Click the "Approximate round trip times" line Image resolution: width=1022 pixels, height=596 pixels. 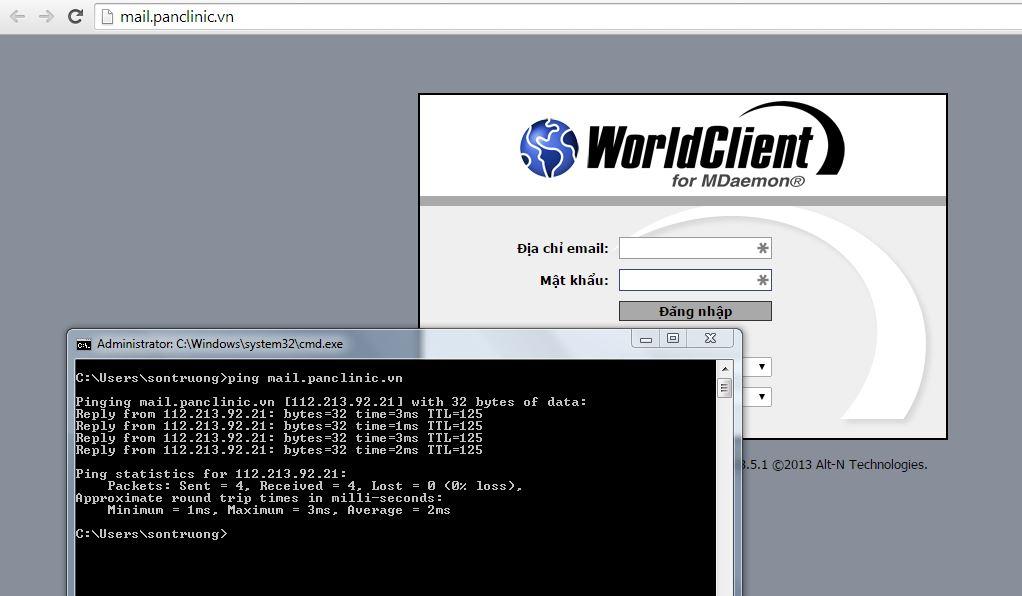259,498
